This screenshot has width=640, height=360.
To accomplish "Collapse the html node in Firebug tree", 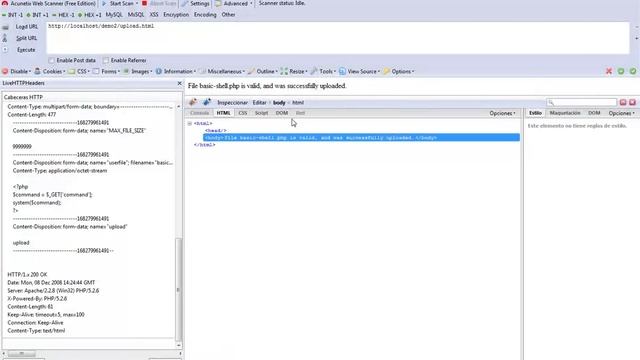I will pyautogui.click(x=190, y=123).
